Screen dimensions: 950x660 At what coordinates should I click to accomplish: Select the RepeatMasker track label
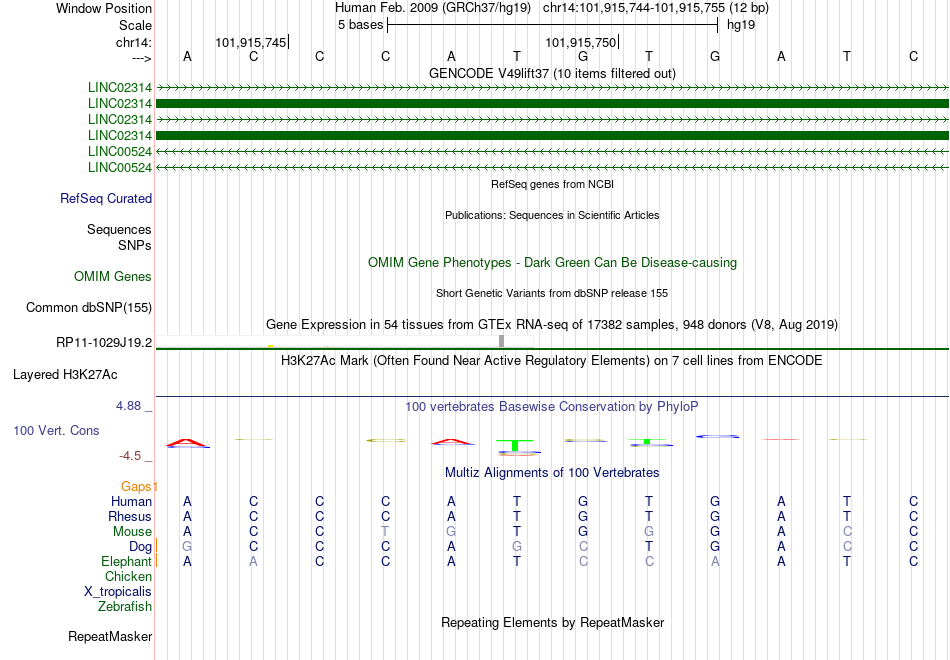tap(110, 636)
